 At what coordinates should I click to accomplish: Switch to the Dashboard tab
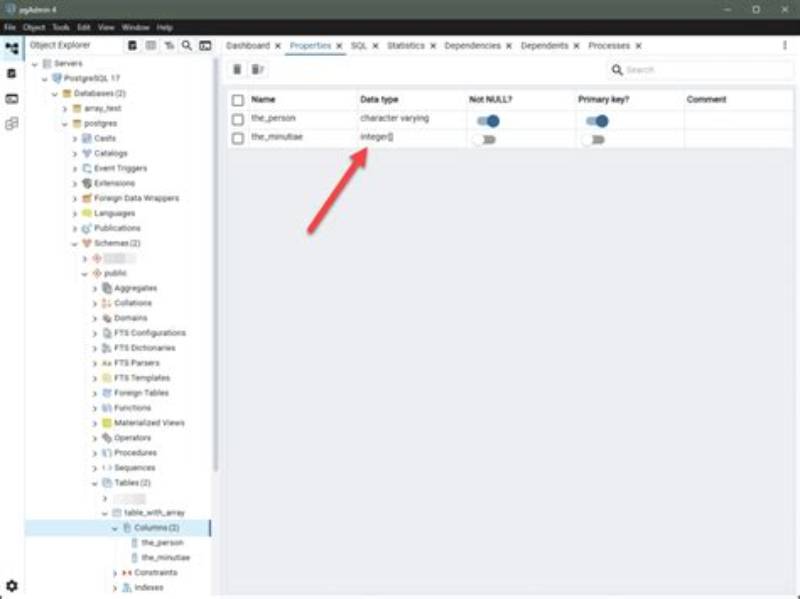point(247,45)
